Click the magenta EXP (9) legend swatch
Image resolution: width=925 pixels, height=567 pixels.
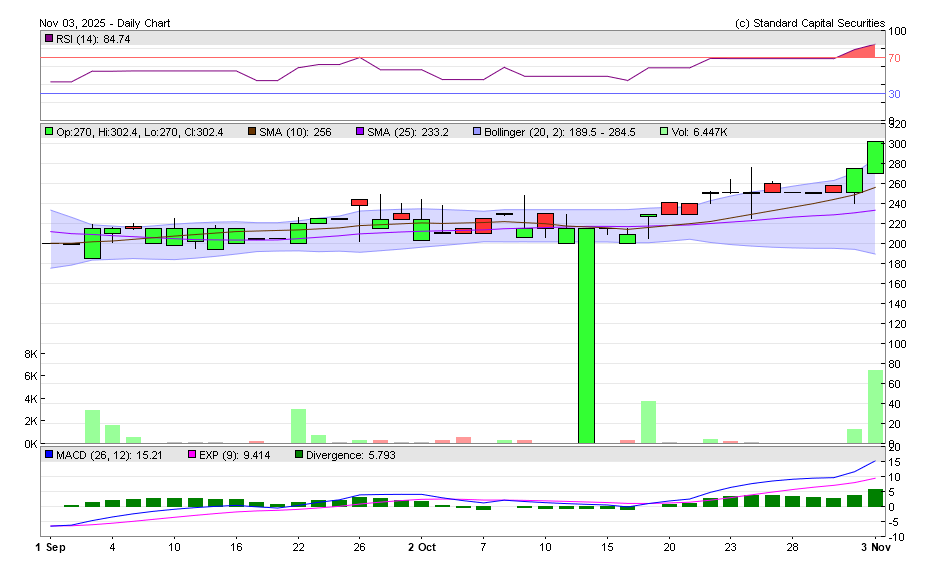(192, 455)
